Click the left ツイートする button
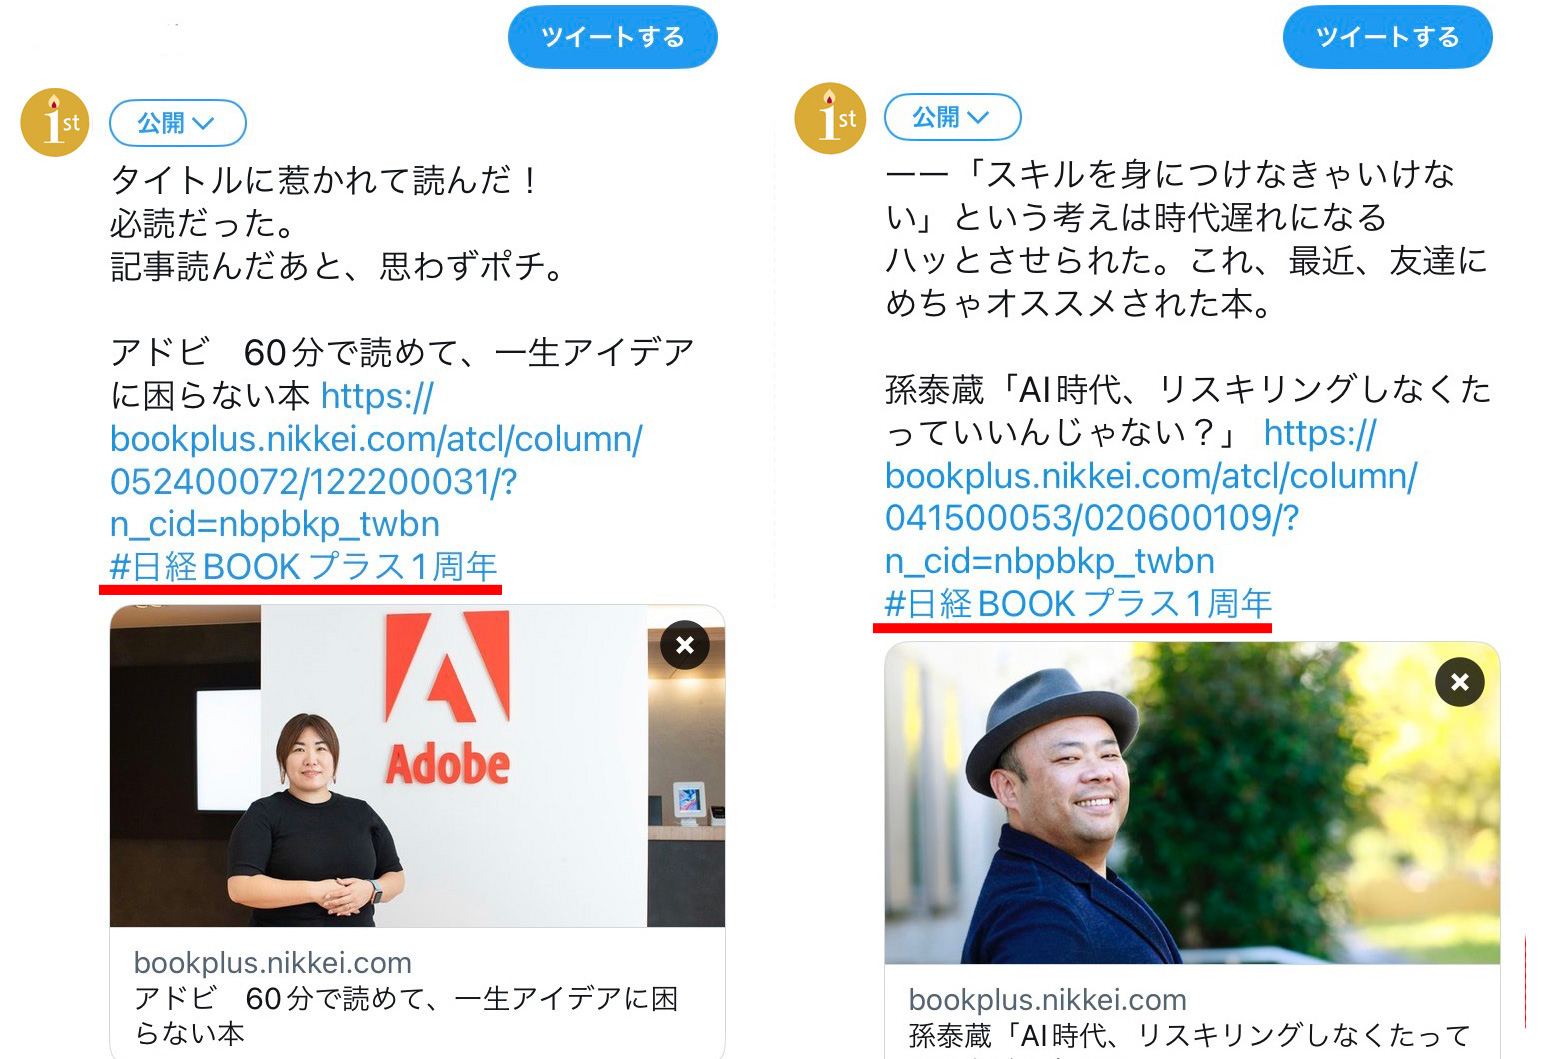This screenshot has height=1059, width=1550. [x=612, y=37]
